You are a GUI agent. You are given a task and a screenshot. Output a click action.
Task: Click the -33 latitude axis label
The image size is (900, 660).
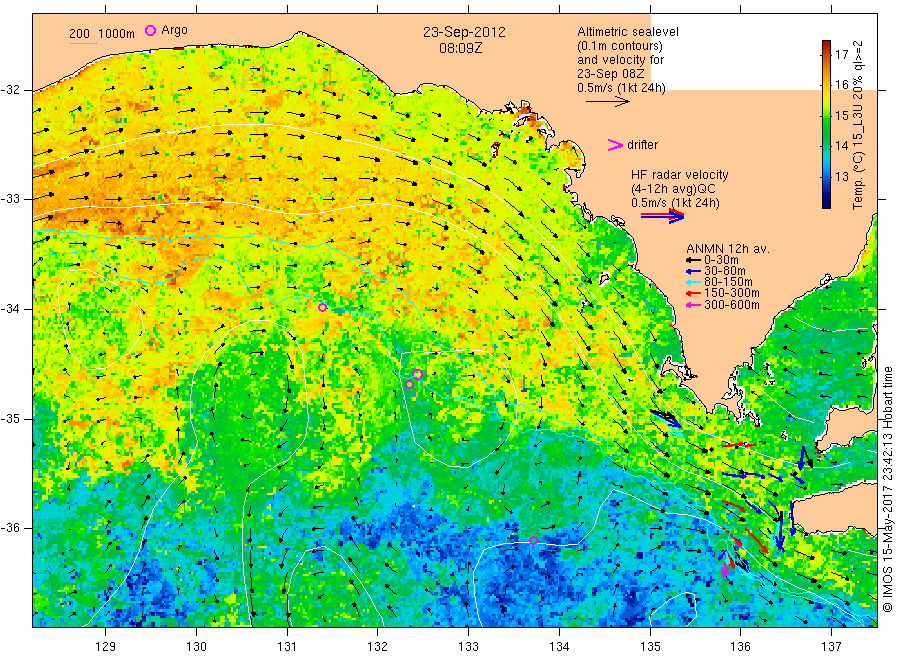coord(10,200)
